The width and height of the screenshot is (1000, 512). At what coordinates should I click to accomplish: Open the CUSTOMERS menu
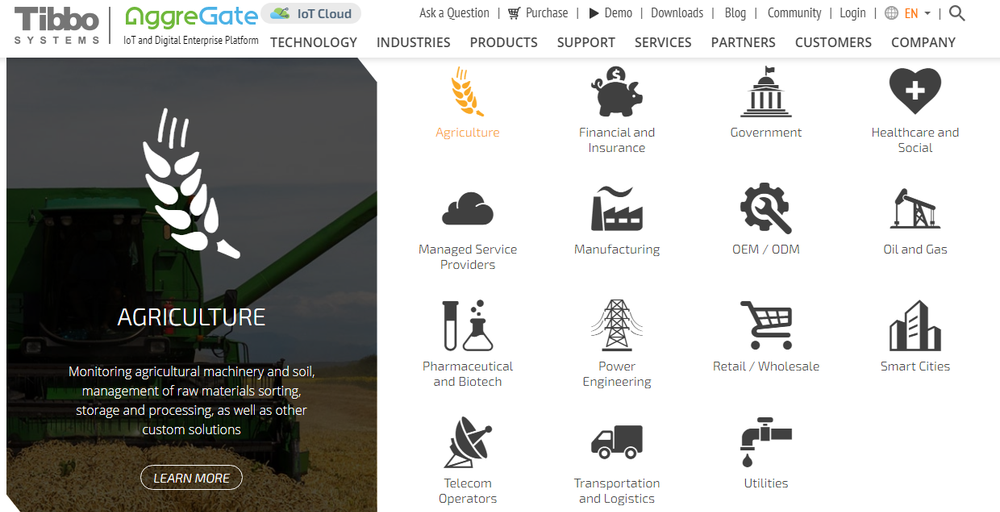[x=833, y=42]
